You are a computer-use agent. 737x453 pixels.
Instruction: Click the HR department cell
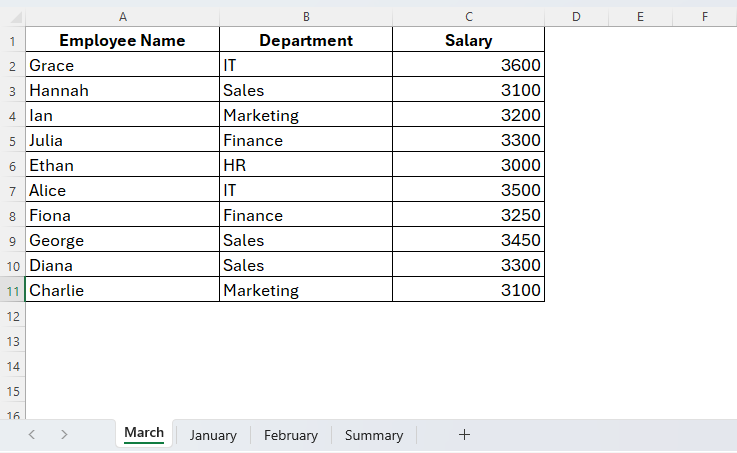click(x=306, y=165)
